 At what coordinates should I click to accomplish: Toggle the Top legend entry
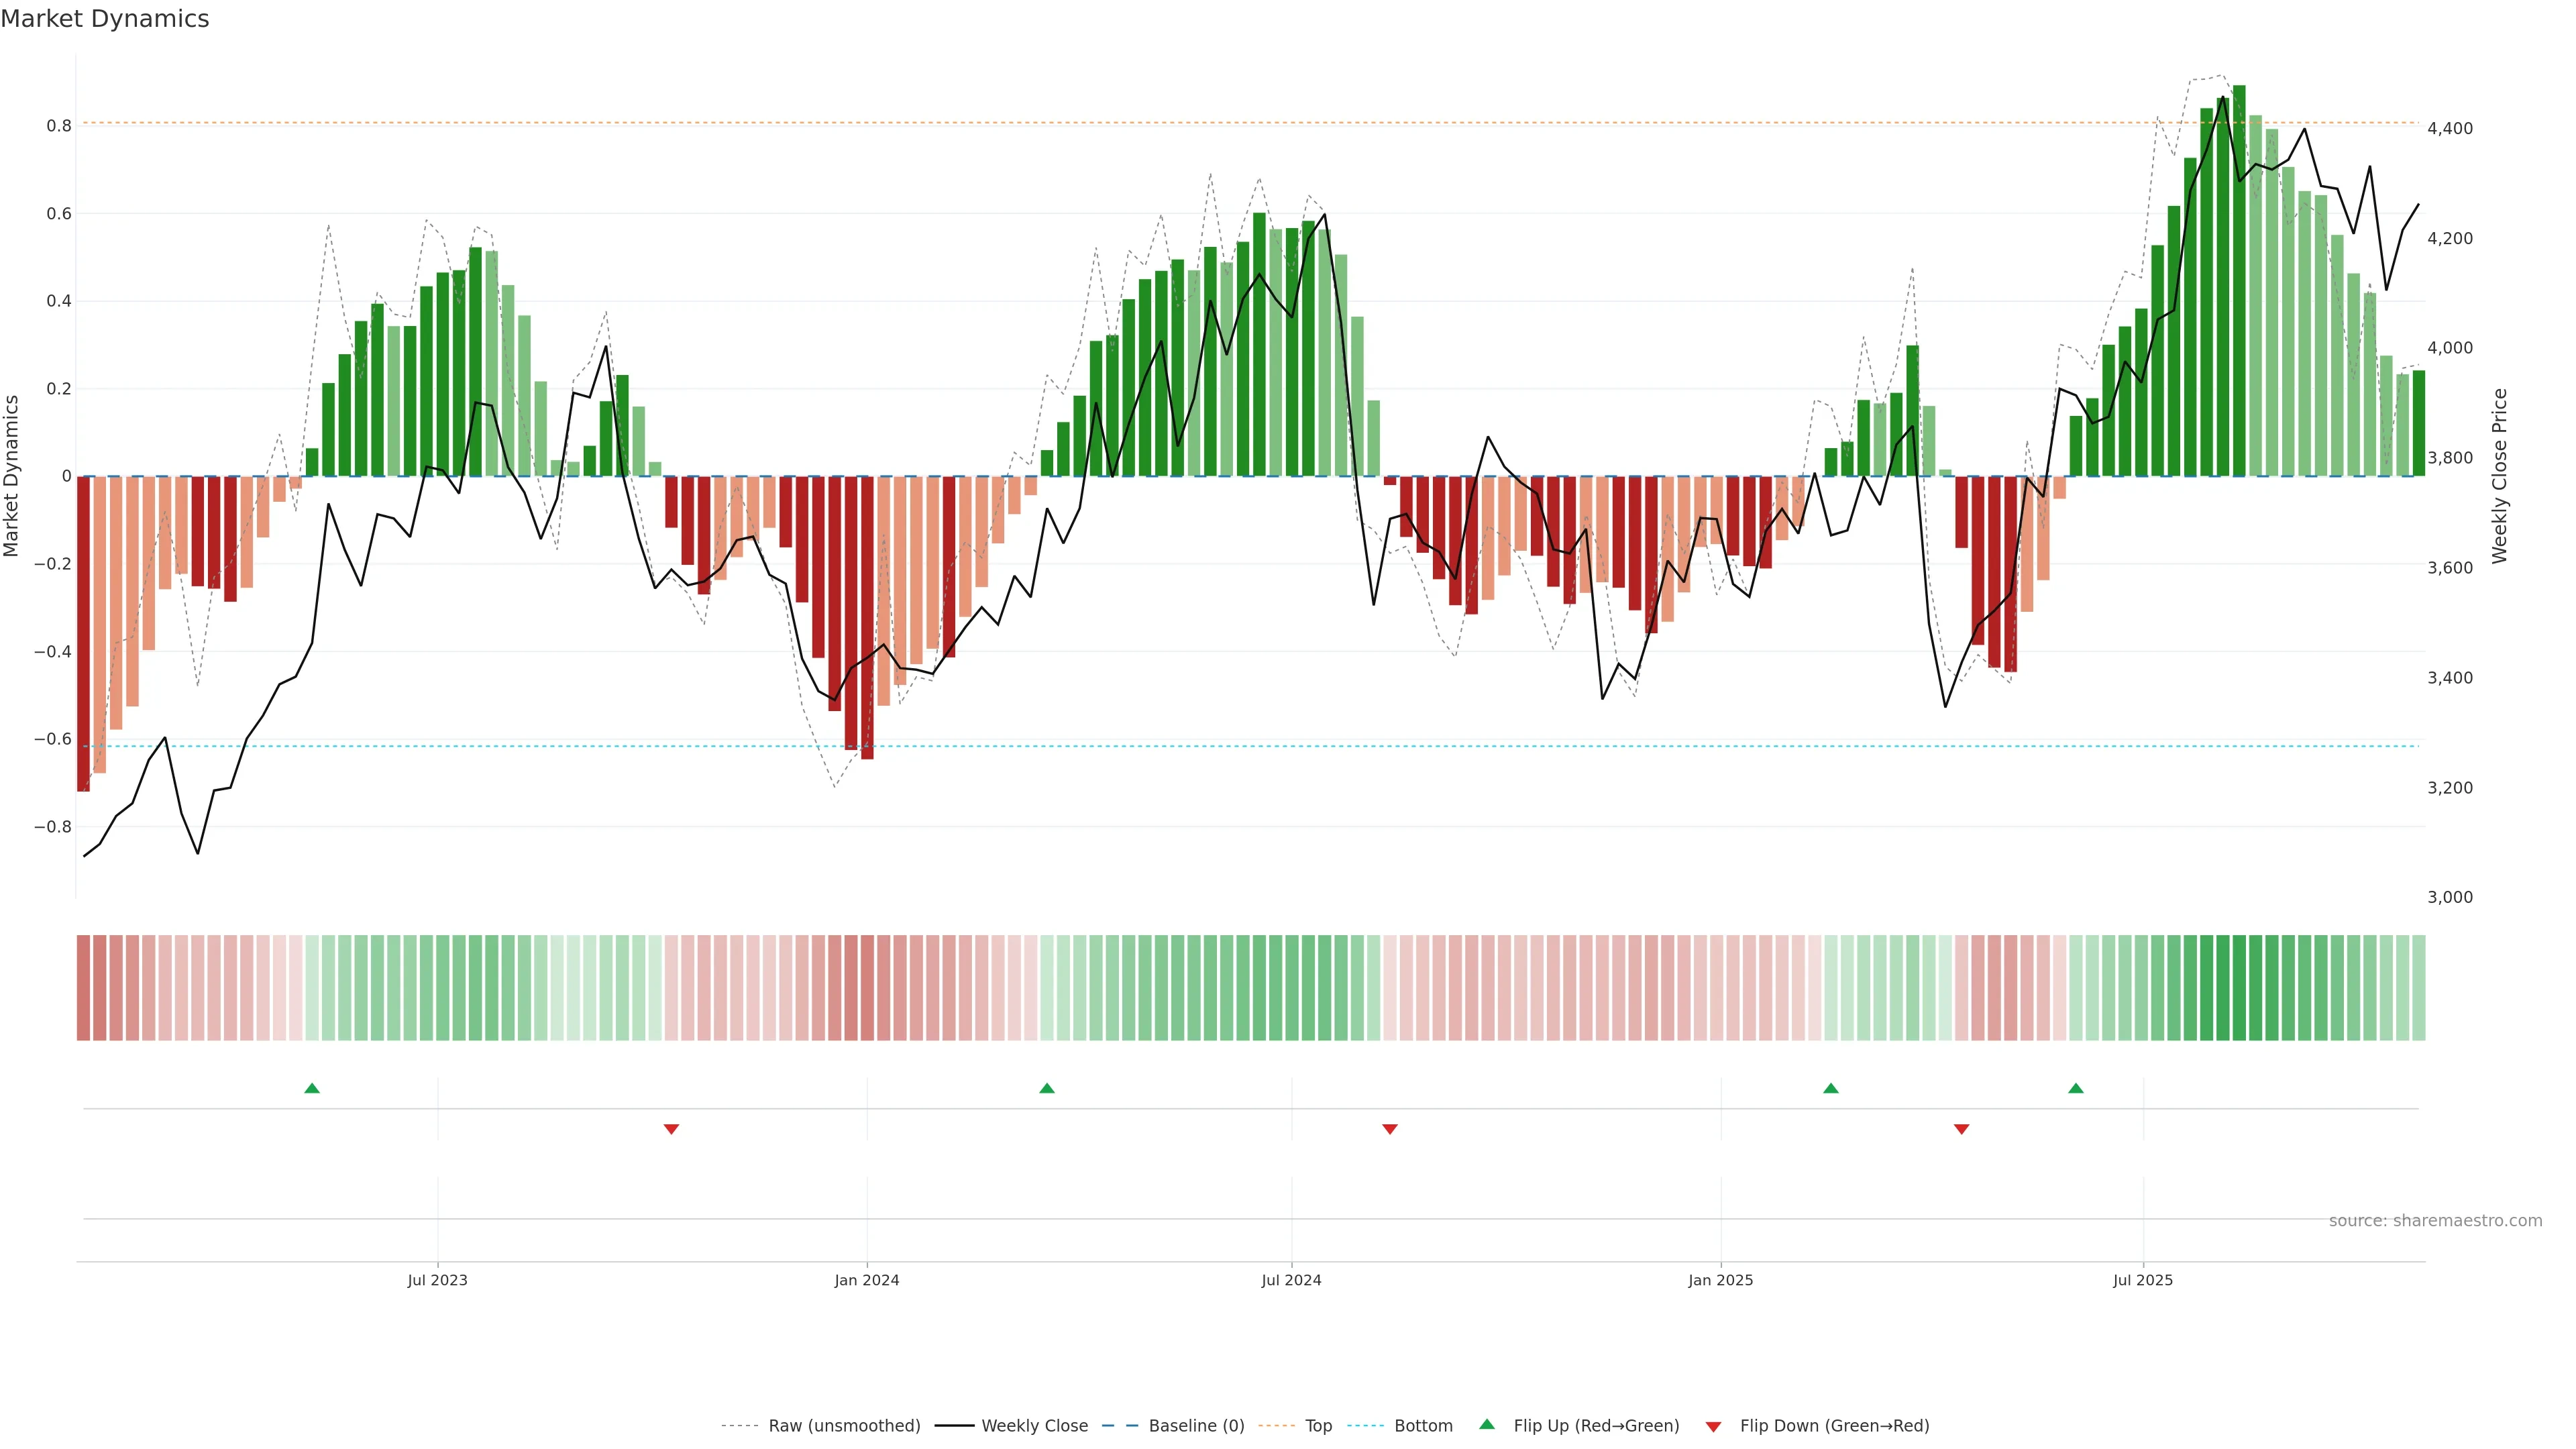[1318, 1426]
